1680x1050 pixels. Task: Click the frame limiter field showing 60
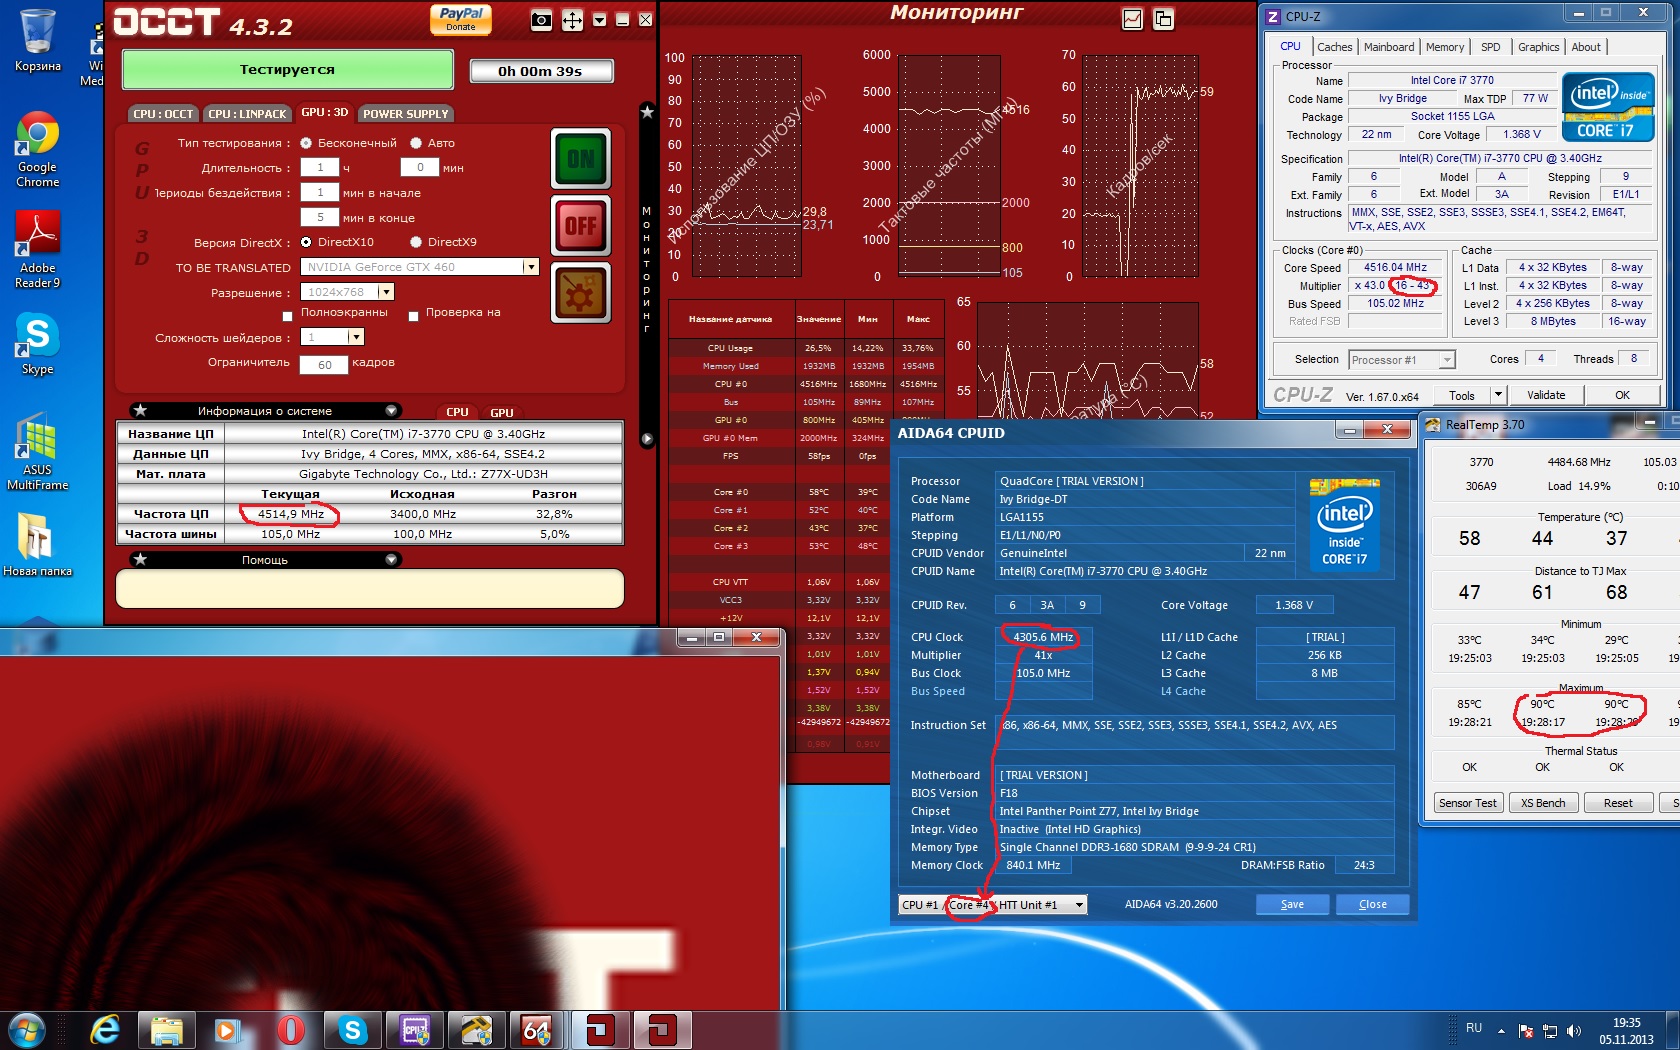click(324, 365)
